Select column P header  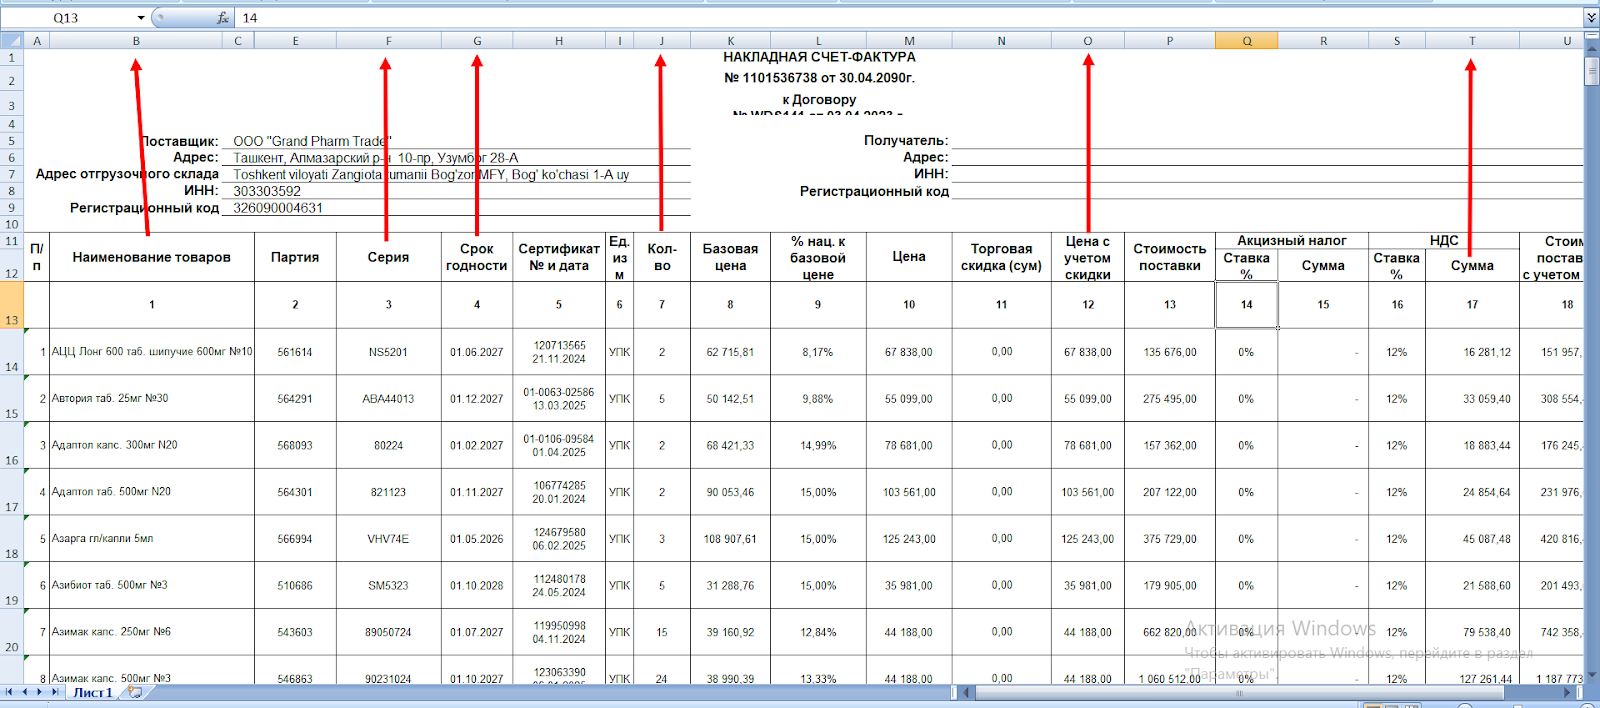(x=1170, y=41)
